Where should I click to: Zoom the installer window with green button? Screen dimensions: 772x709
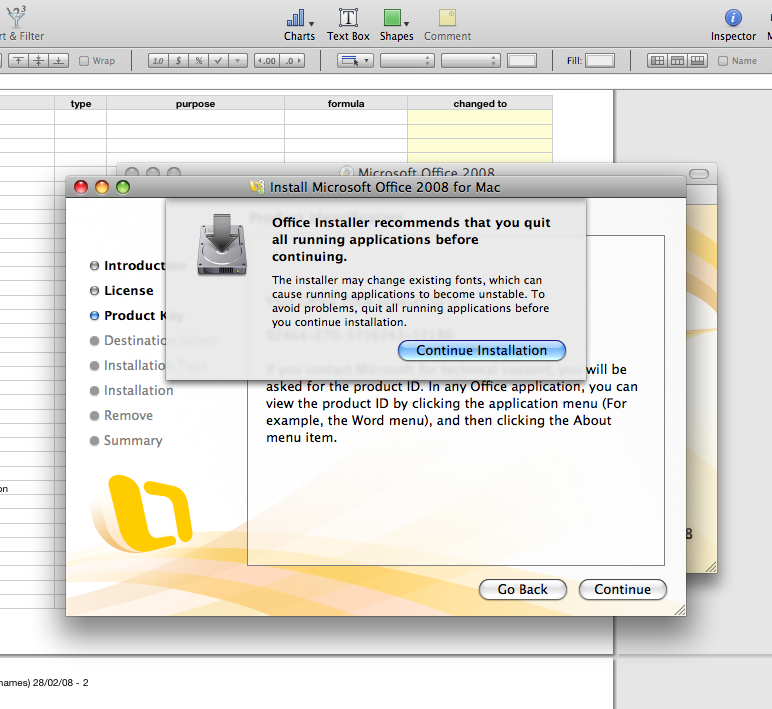pos(123,187)
